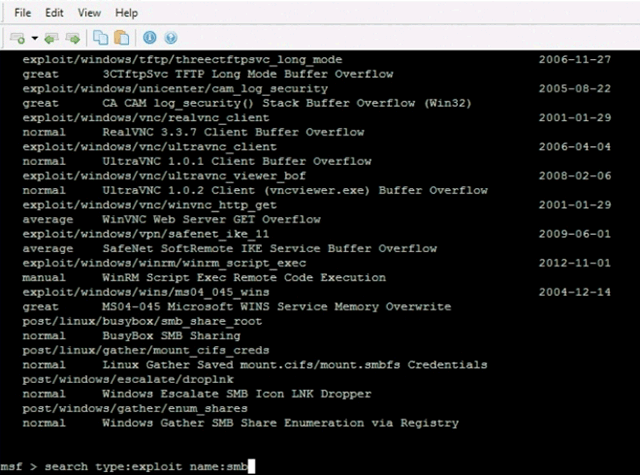Screen dimensions: 640x475
Task: Select exploit/windows/unicenter/cam_log_security line
Action: coord(175,89)
